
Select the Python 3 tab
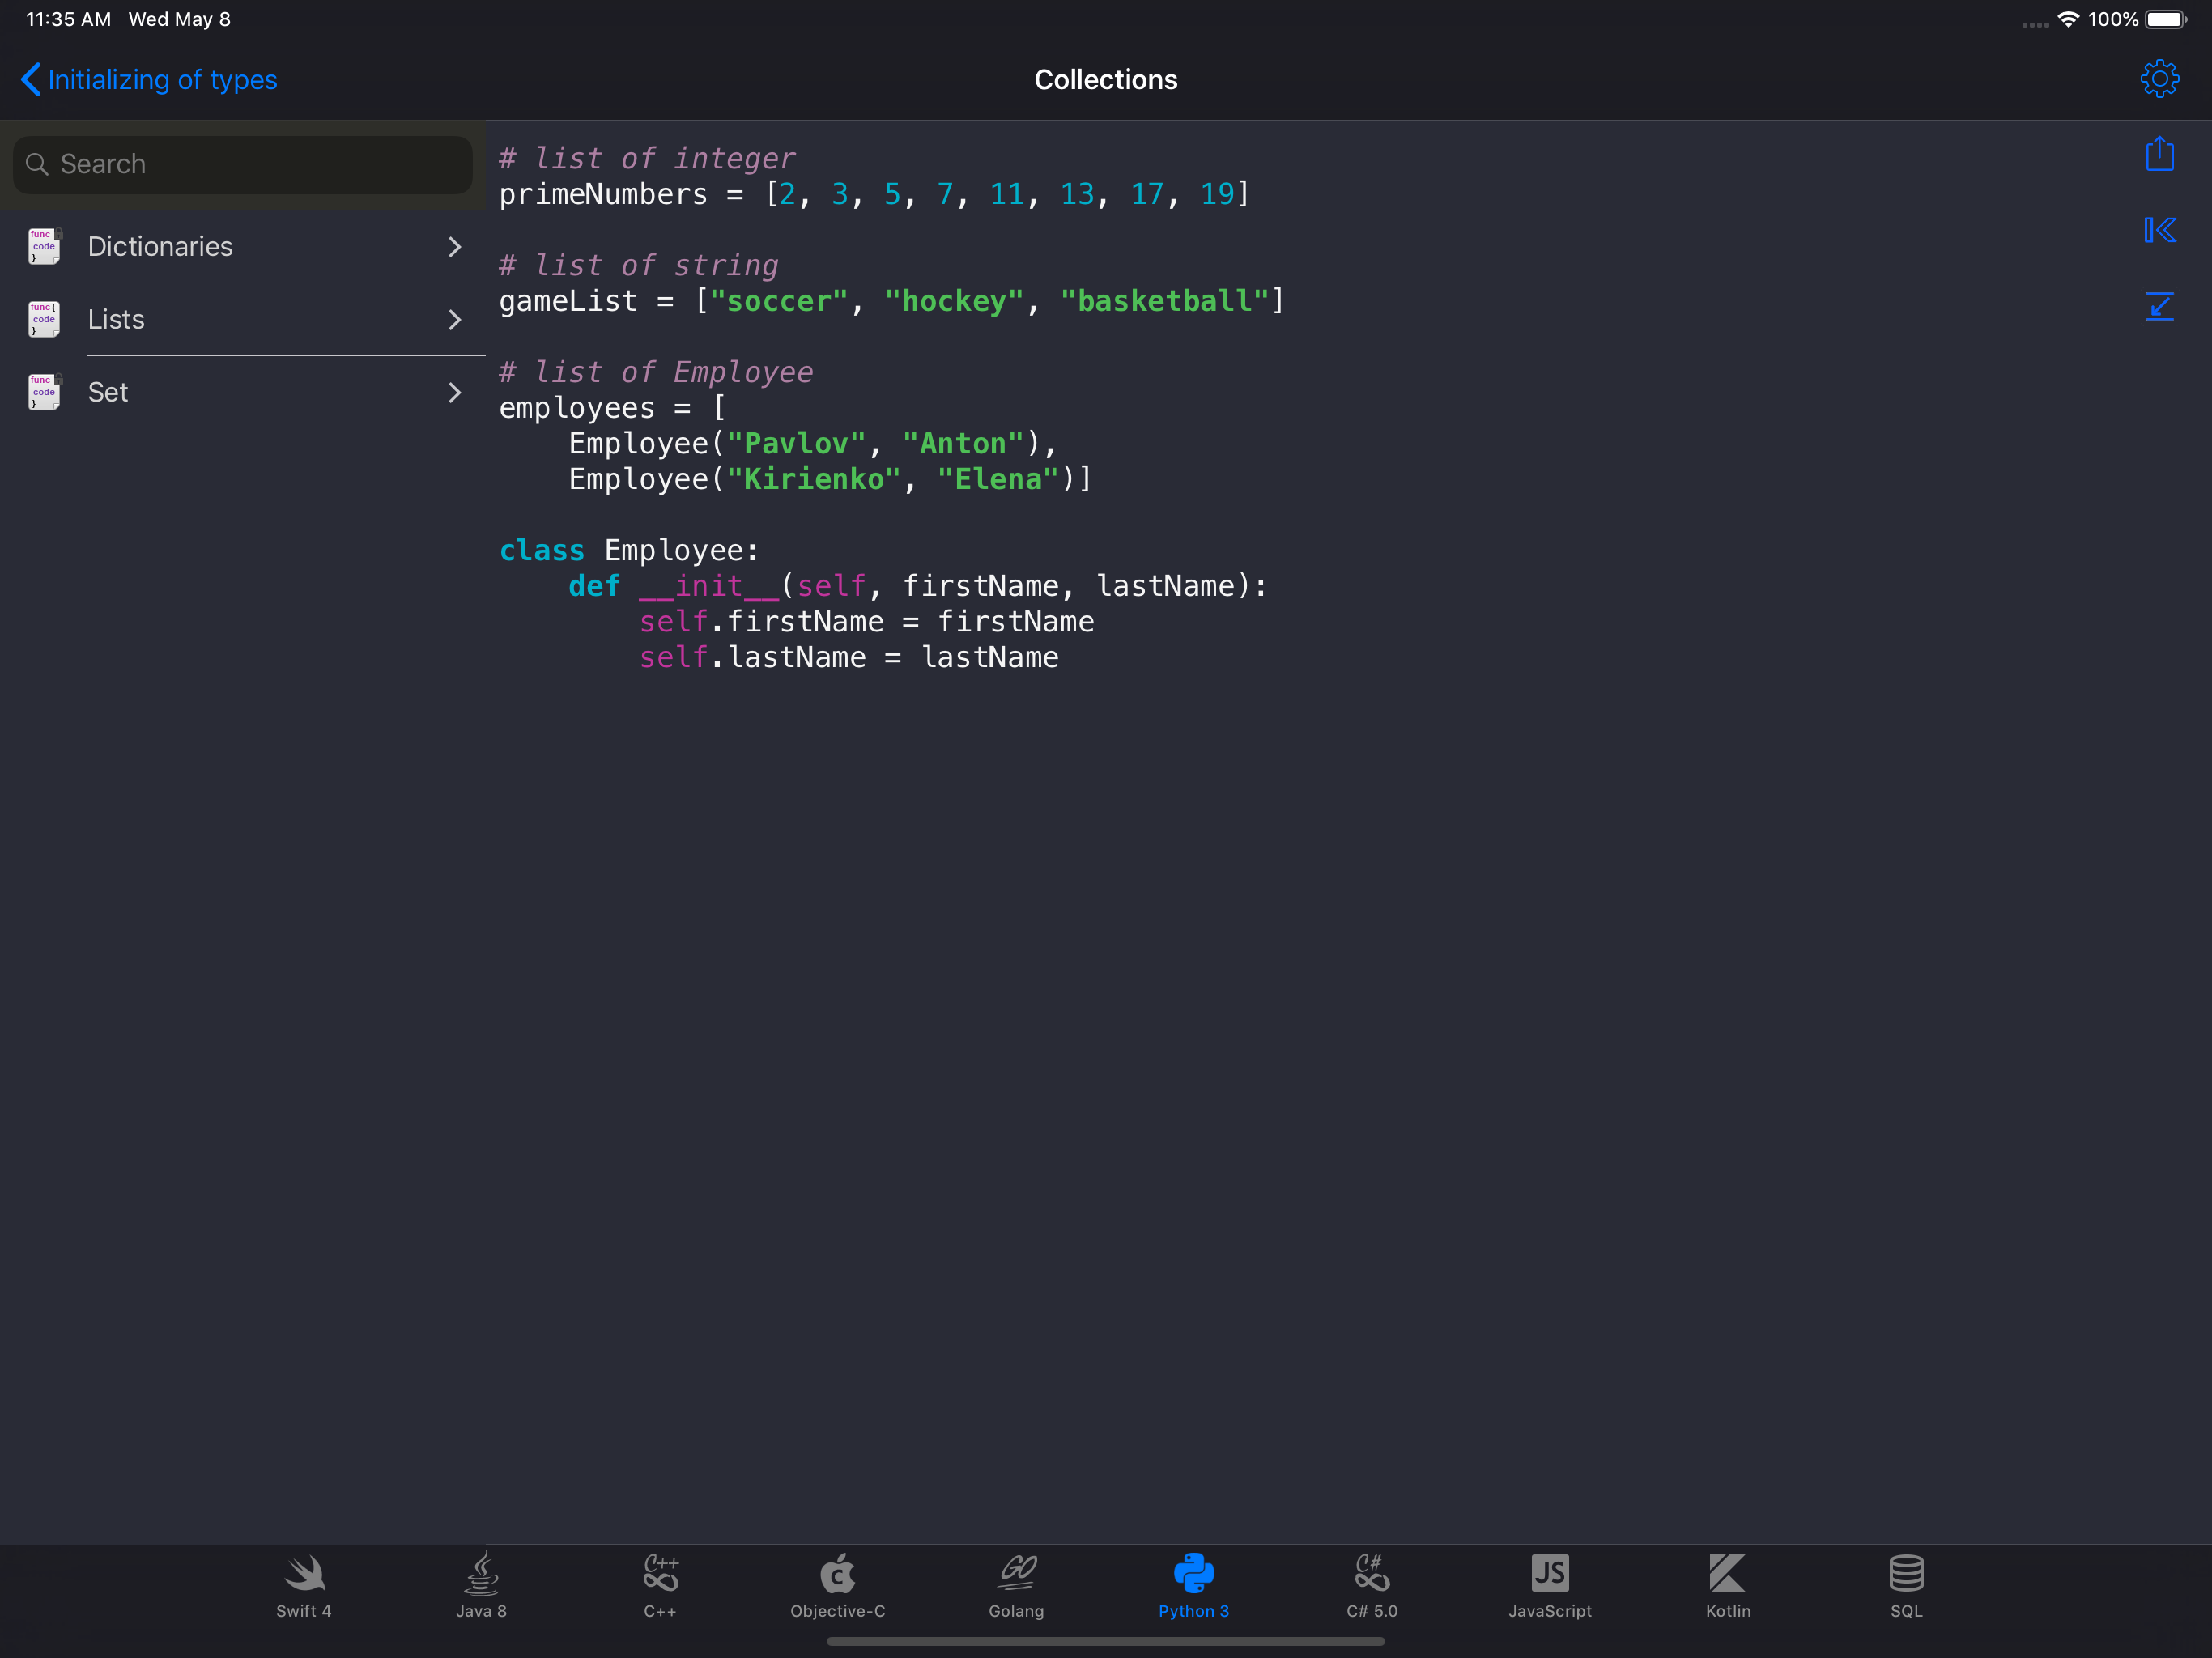[1194, 1585]
